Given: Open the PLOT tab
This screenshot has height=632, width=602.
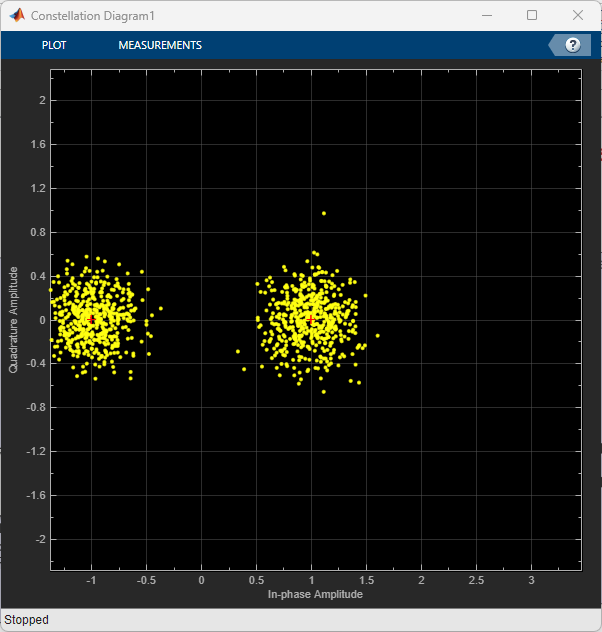Looking at the screenshot, I should (54, 45).
